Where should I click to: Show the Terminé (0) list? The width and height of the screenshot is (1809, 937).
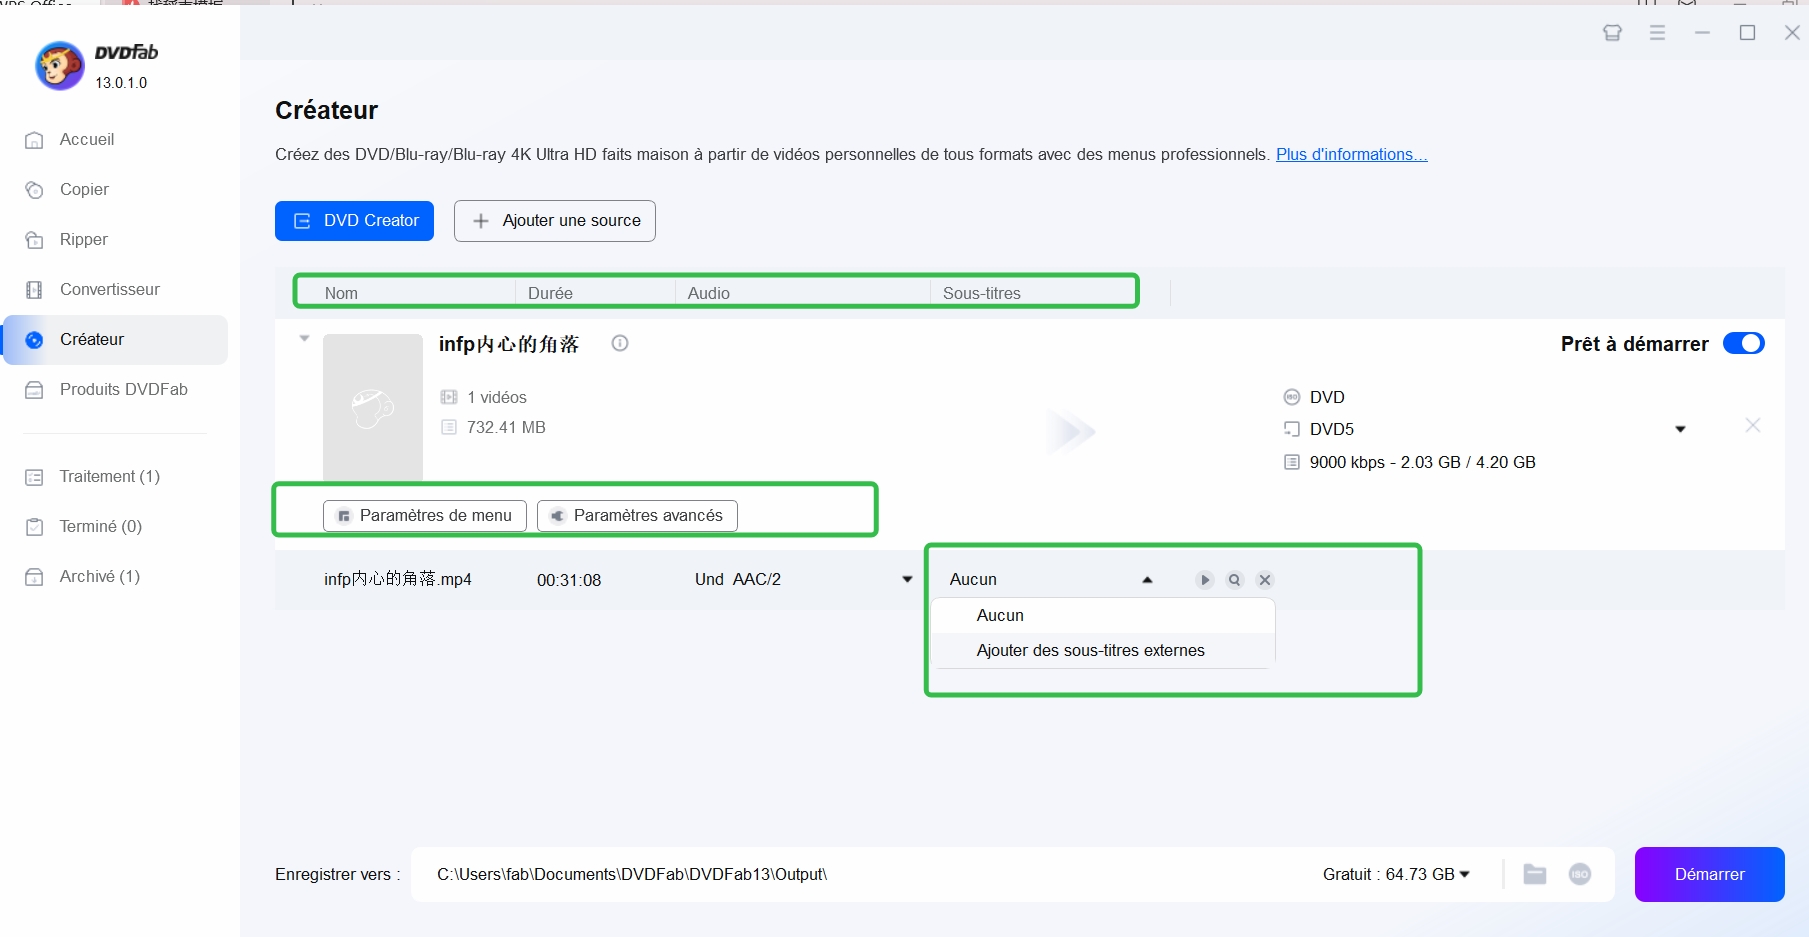point(100,527)
